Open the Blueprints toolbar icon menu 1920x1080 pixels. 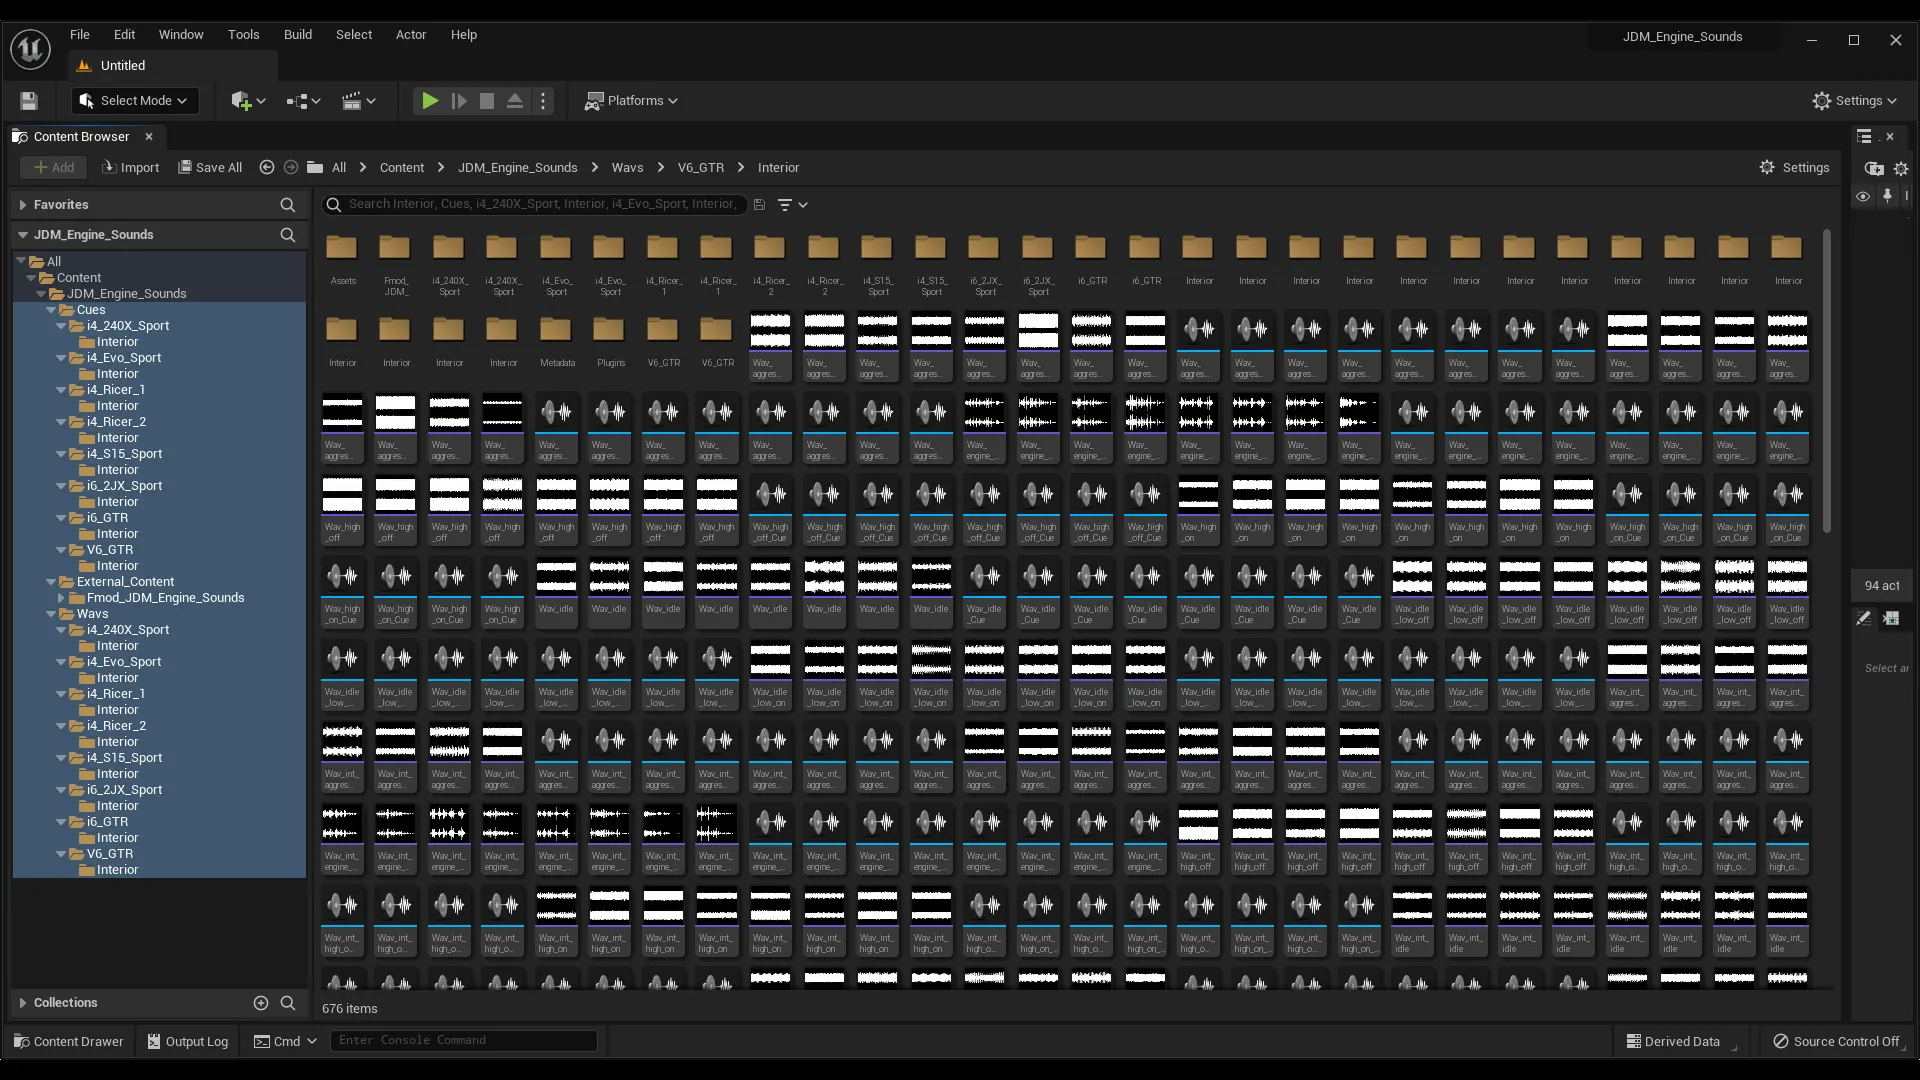click(302, 101)
